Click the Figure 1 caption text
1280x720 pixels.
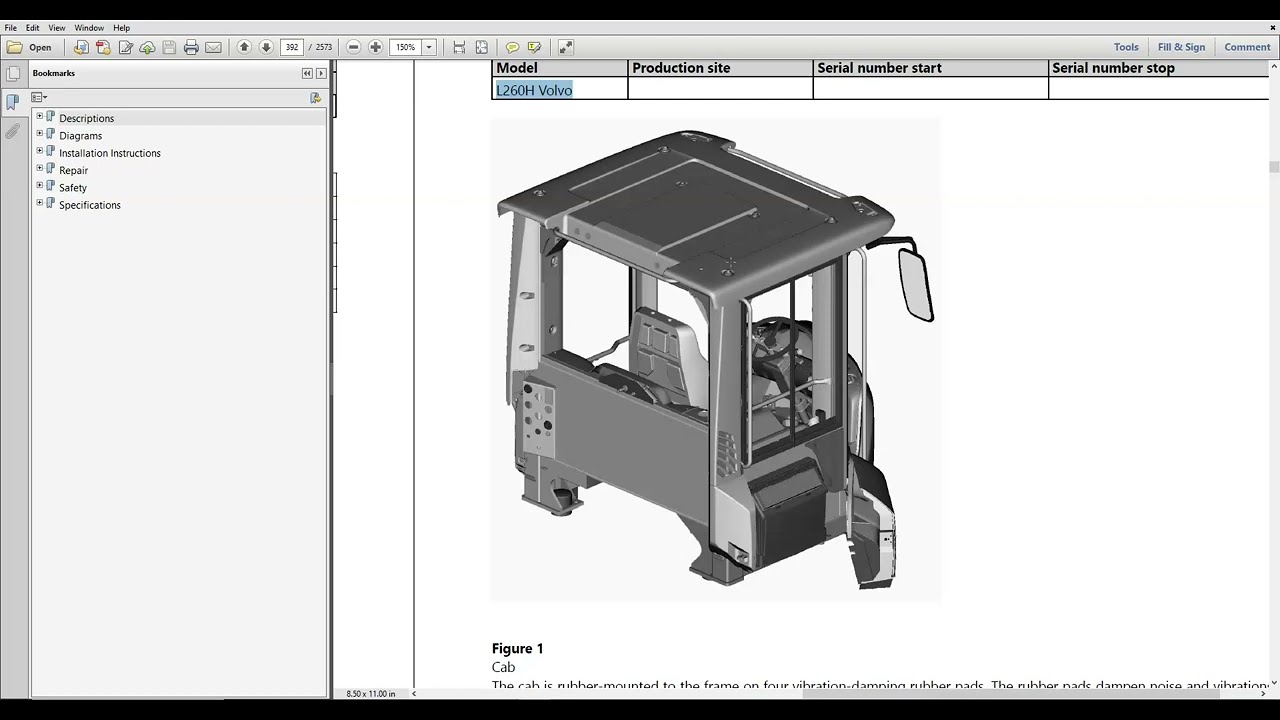pos(518,648)
